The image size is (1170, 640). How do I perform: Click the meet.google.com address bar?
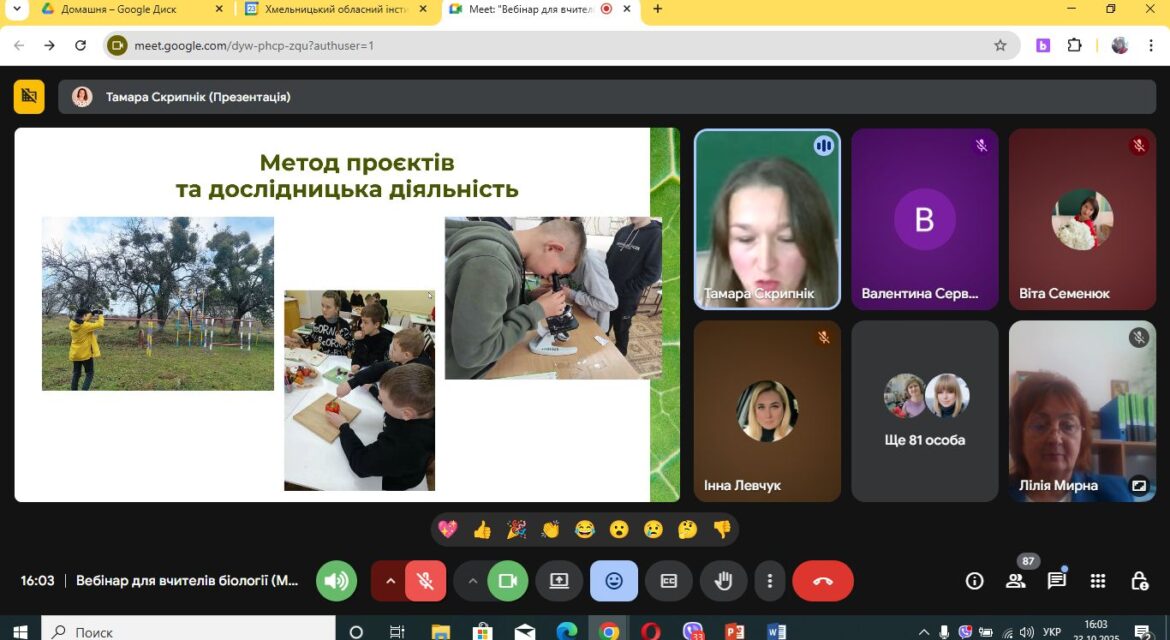click(x=562, y=46)
